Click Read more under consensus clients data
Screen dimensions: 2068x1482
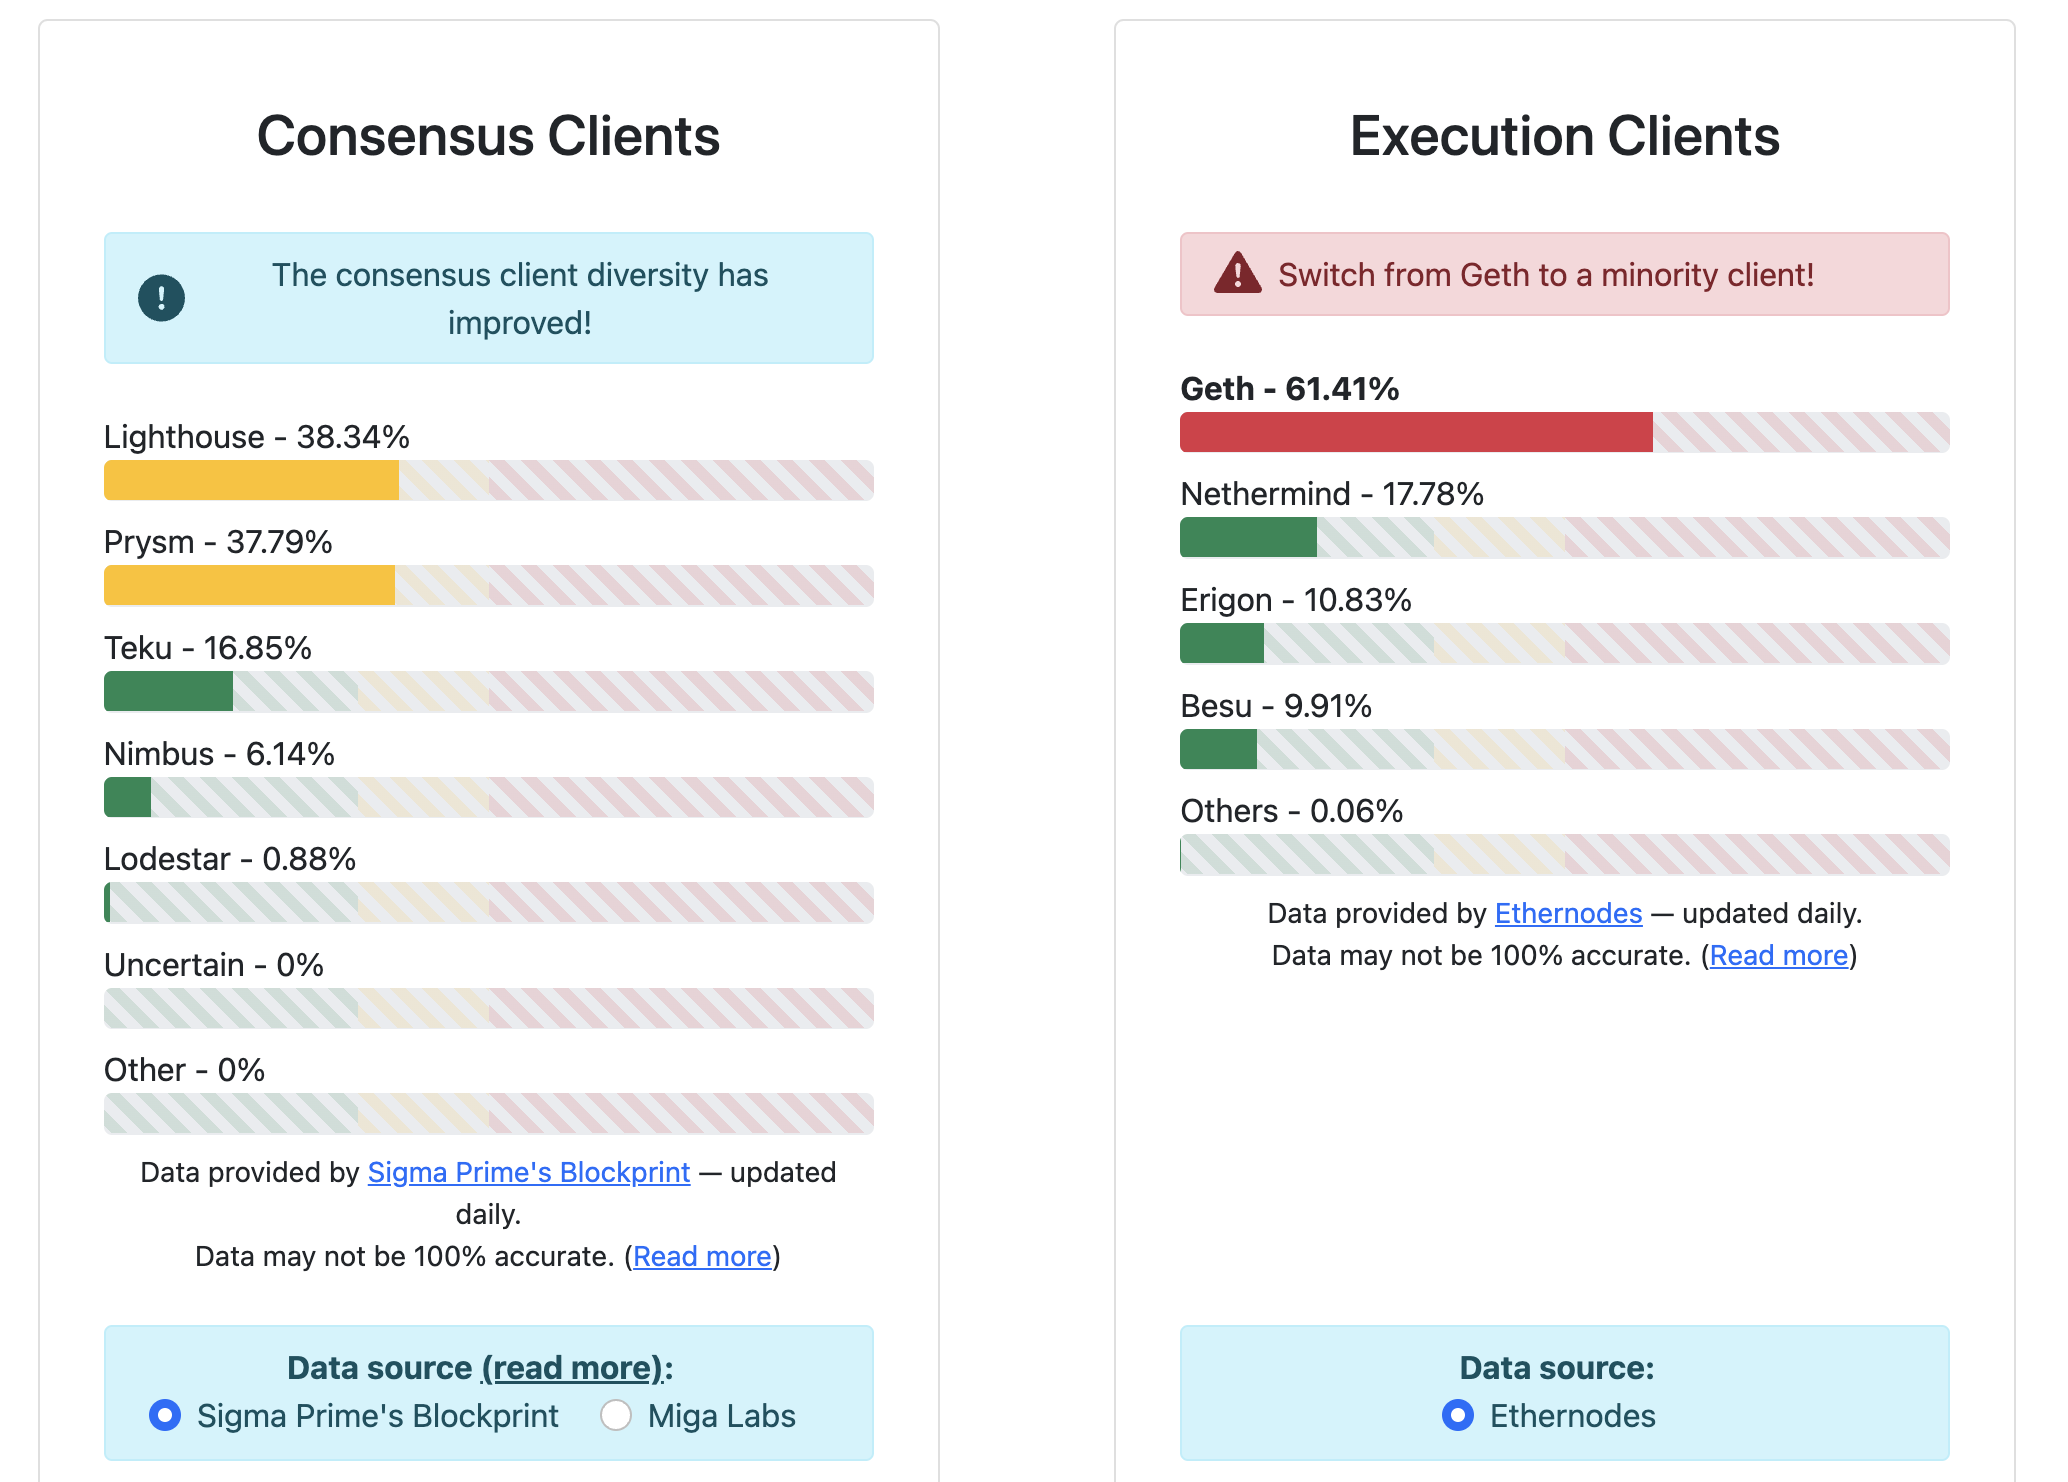click(x=702, y=1256)
